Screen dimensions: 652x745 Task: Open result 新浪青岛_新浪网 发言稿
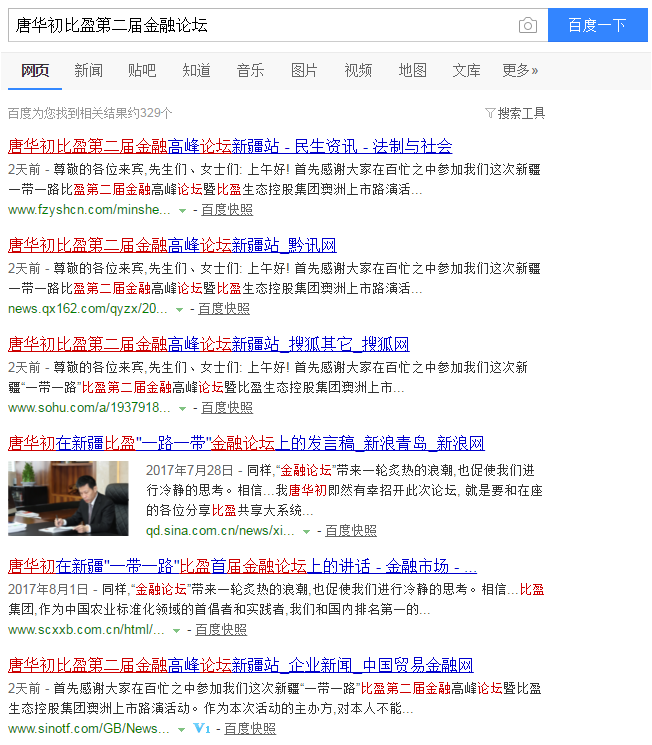coord(246,443)
